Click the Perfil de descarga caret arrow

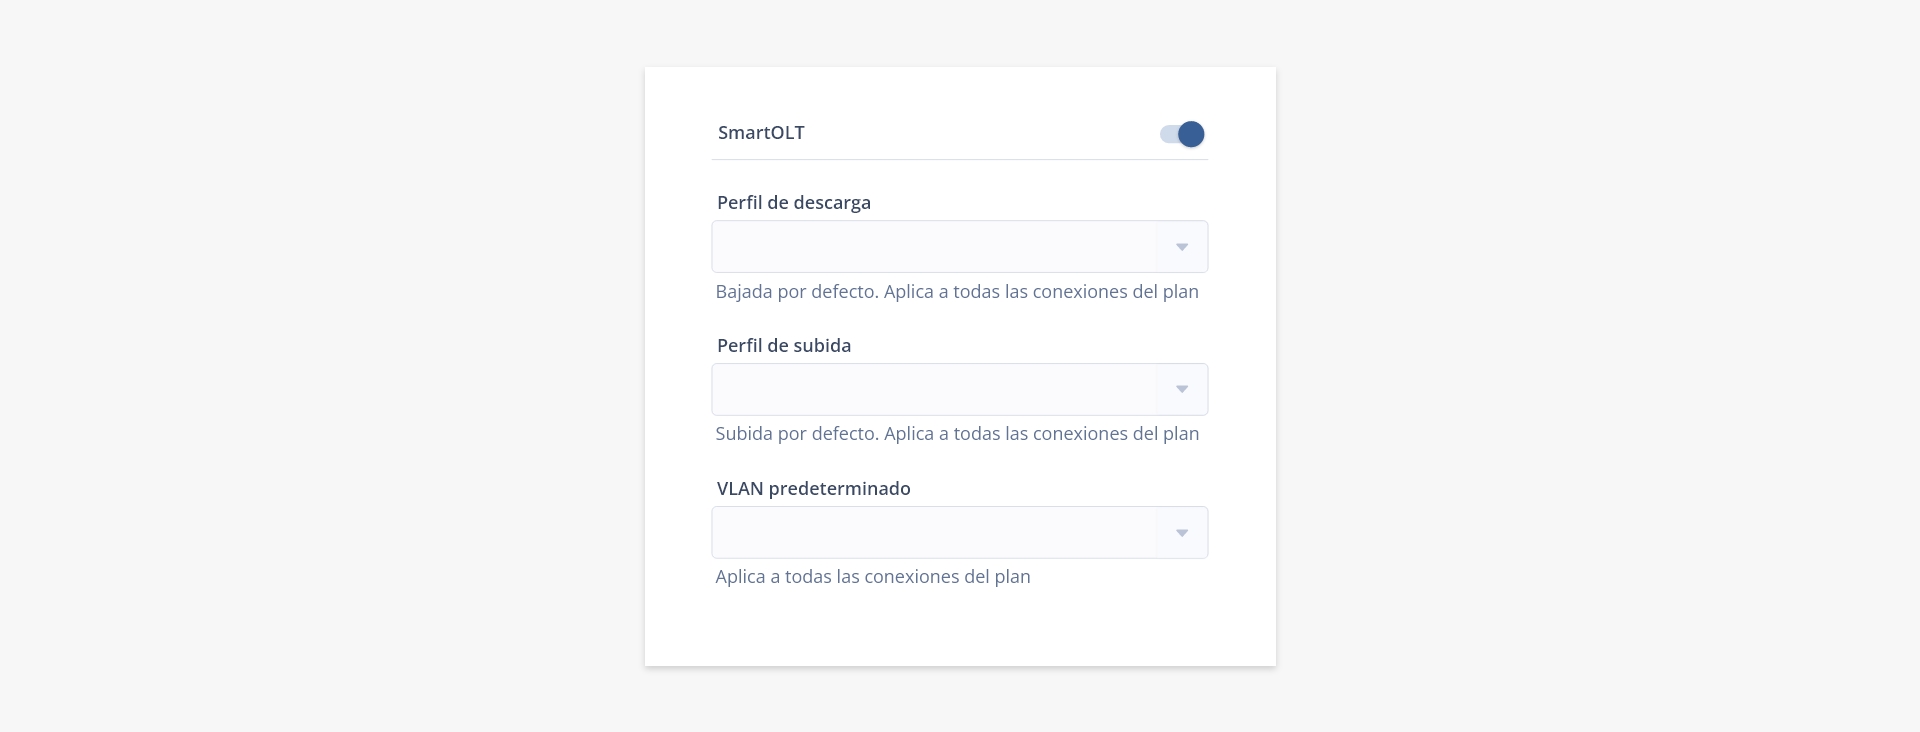tap(1182, 247)
